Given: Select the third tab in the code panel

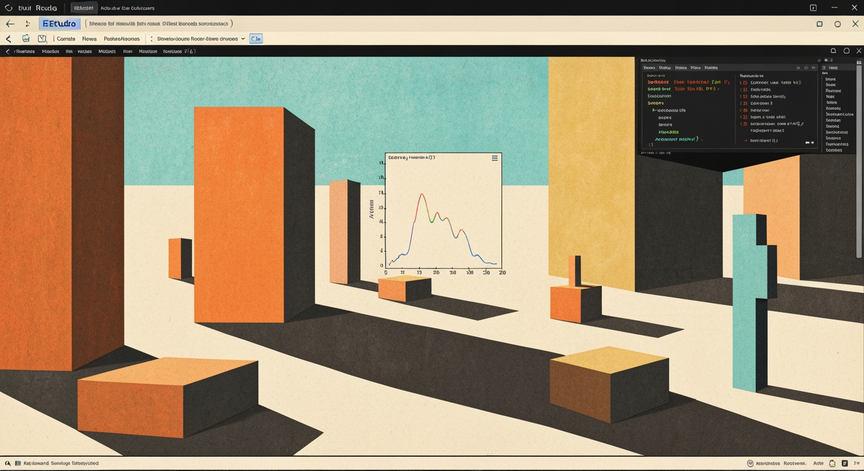Looking at the screenshot, I should [681, 68].
